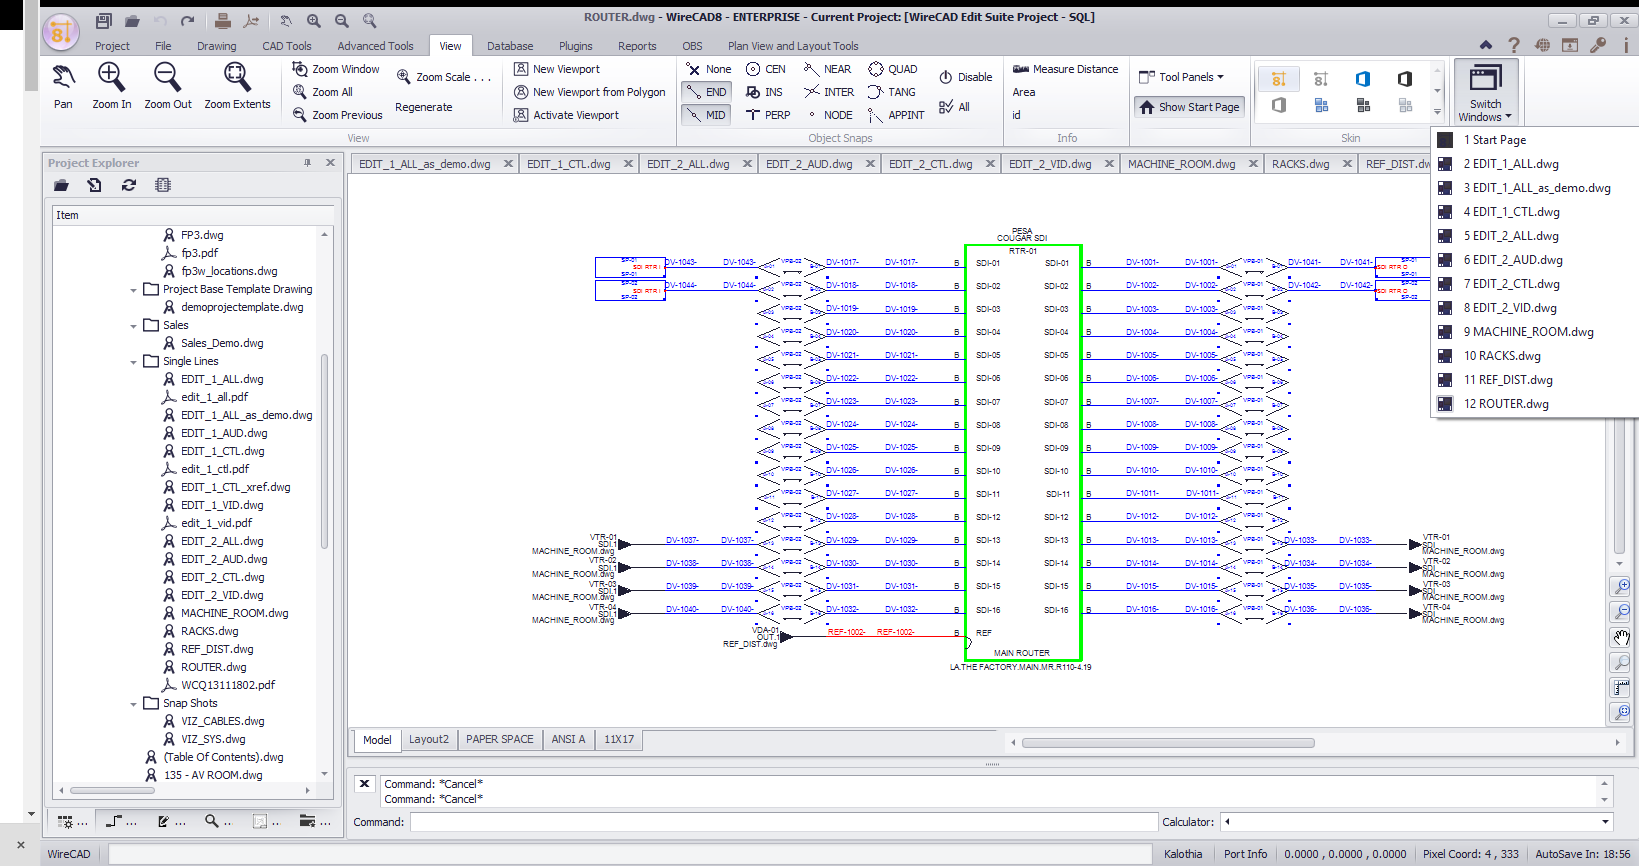
Task: Toggle INS object snap
Action: click(764, 92)
